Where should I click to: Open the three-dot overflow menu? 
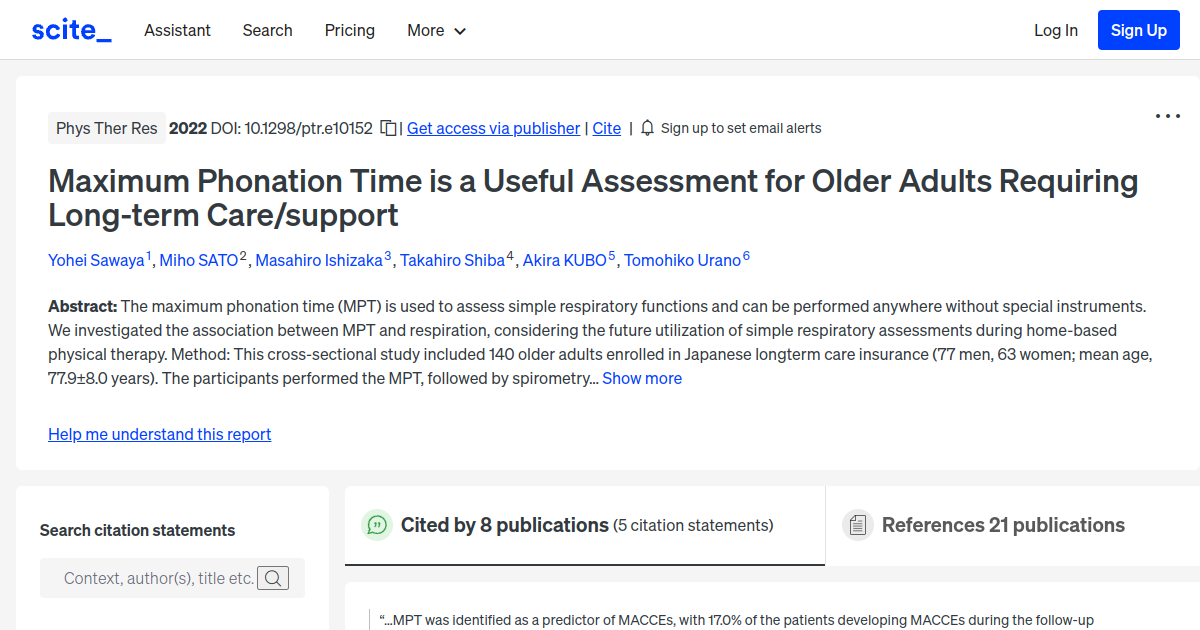coord(1167,116)
